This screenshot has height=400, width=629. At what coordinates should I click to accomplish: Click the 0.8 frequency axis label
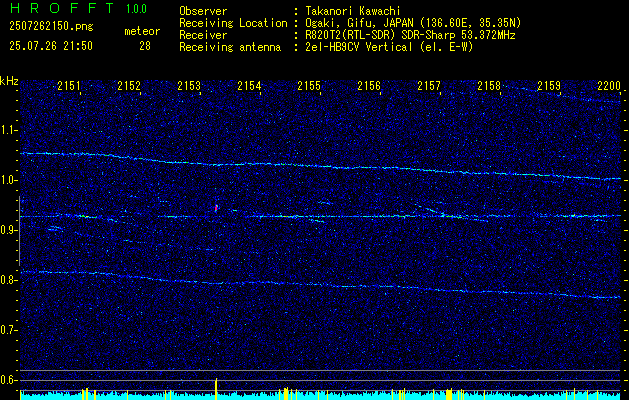(x=8, y=280)
